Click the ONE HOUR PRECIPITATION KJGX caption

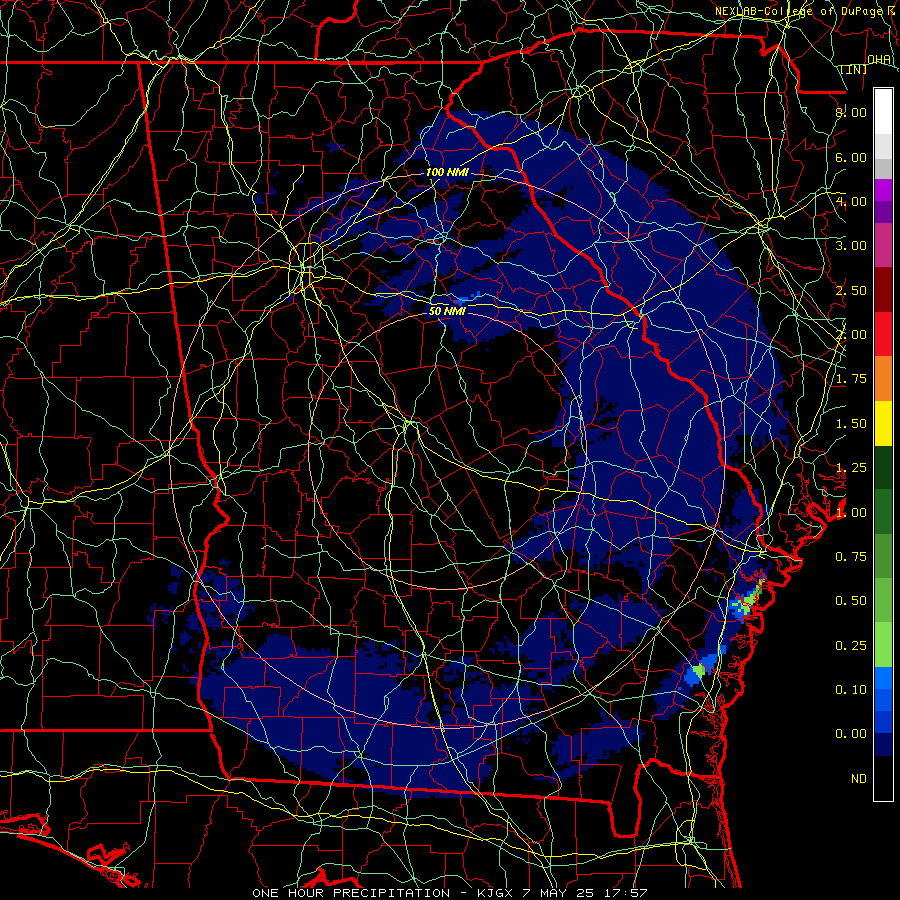point(449,893)
